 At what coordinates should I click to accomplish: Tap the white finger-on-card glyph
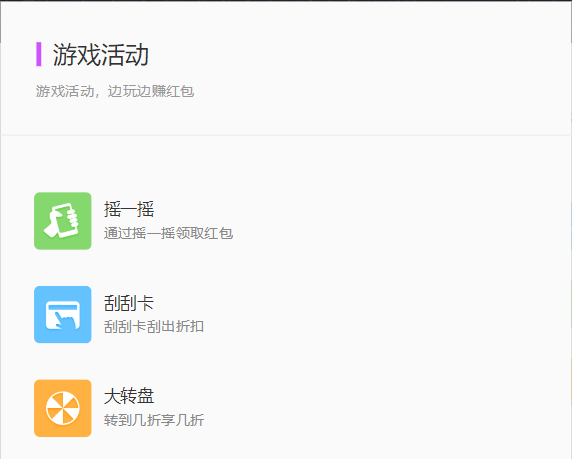pyautogui.click(x=63, y=315)
